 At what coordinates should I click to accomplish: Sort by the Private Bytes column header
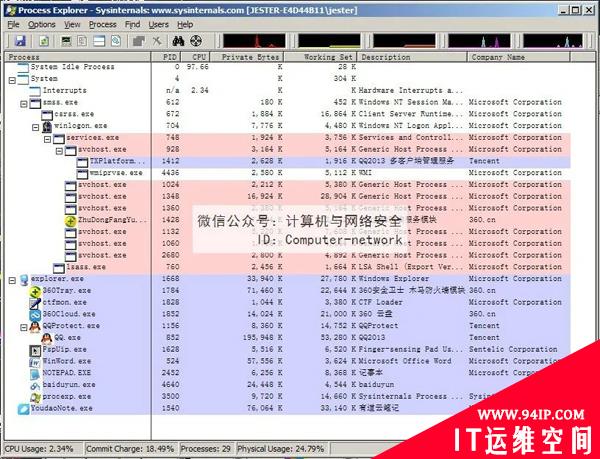tap(247, 57)
